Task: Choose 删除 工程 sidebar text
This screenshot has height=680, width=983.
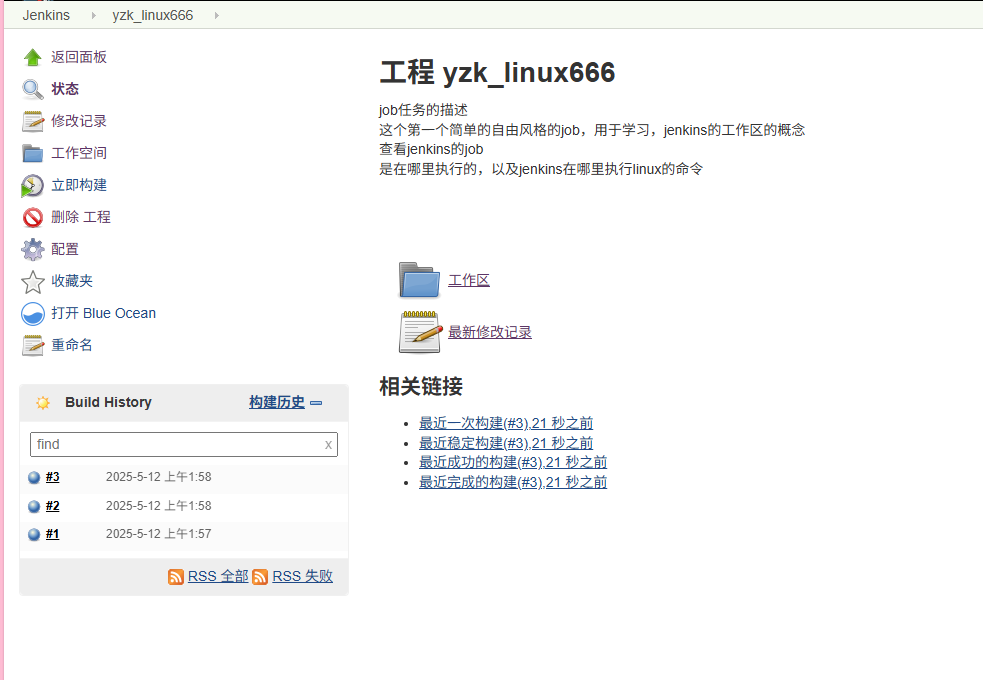Action: (81, 217)
